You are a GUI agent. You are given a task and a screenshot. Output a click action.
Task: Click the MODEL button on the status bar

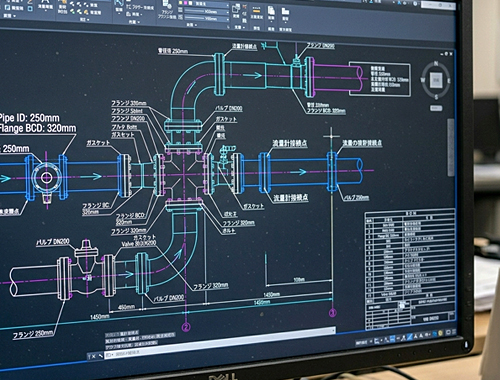click(x=361, y=343)
